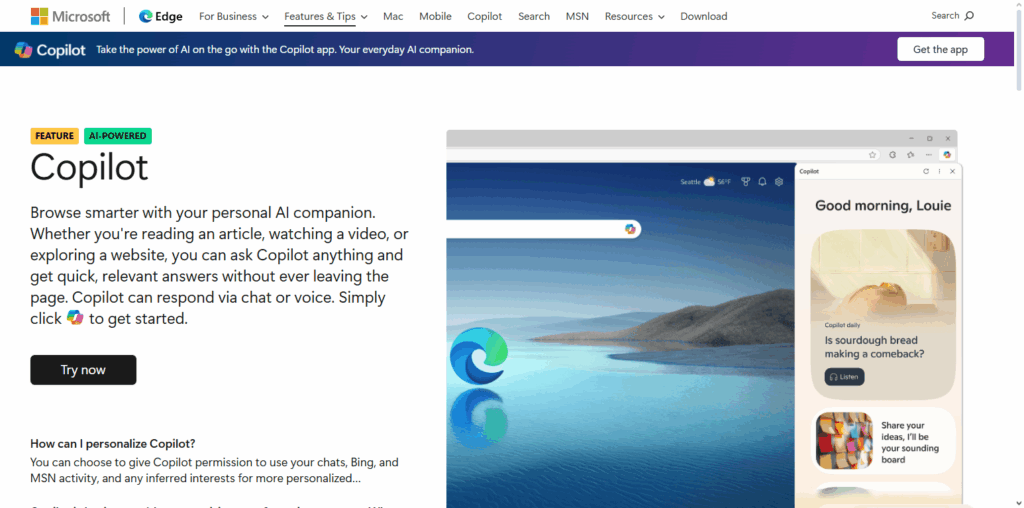Click the 'Share your ideas' card text
Viewport: 1024px width, 508px height.
point(910,443)
